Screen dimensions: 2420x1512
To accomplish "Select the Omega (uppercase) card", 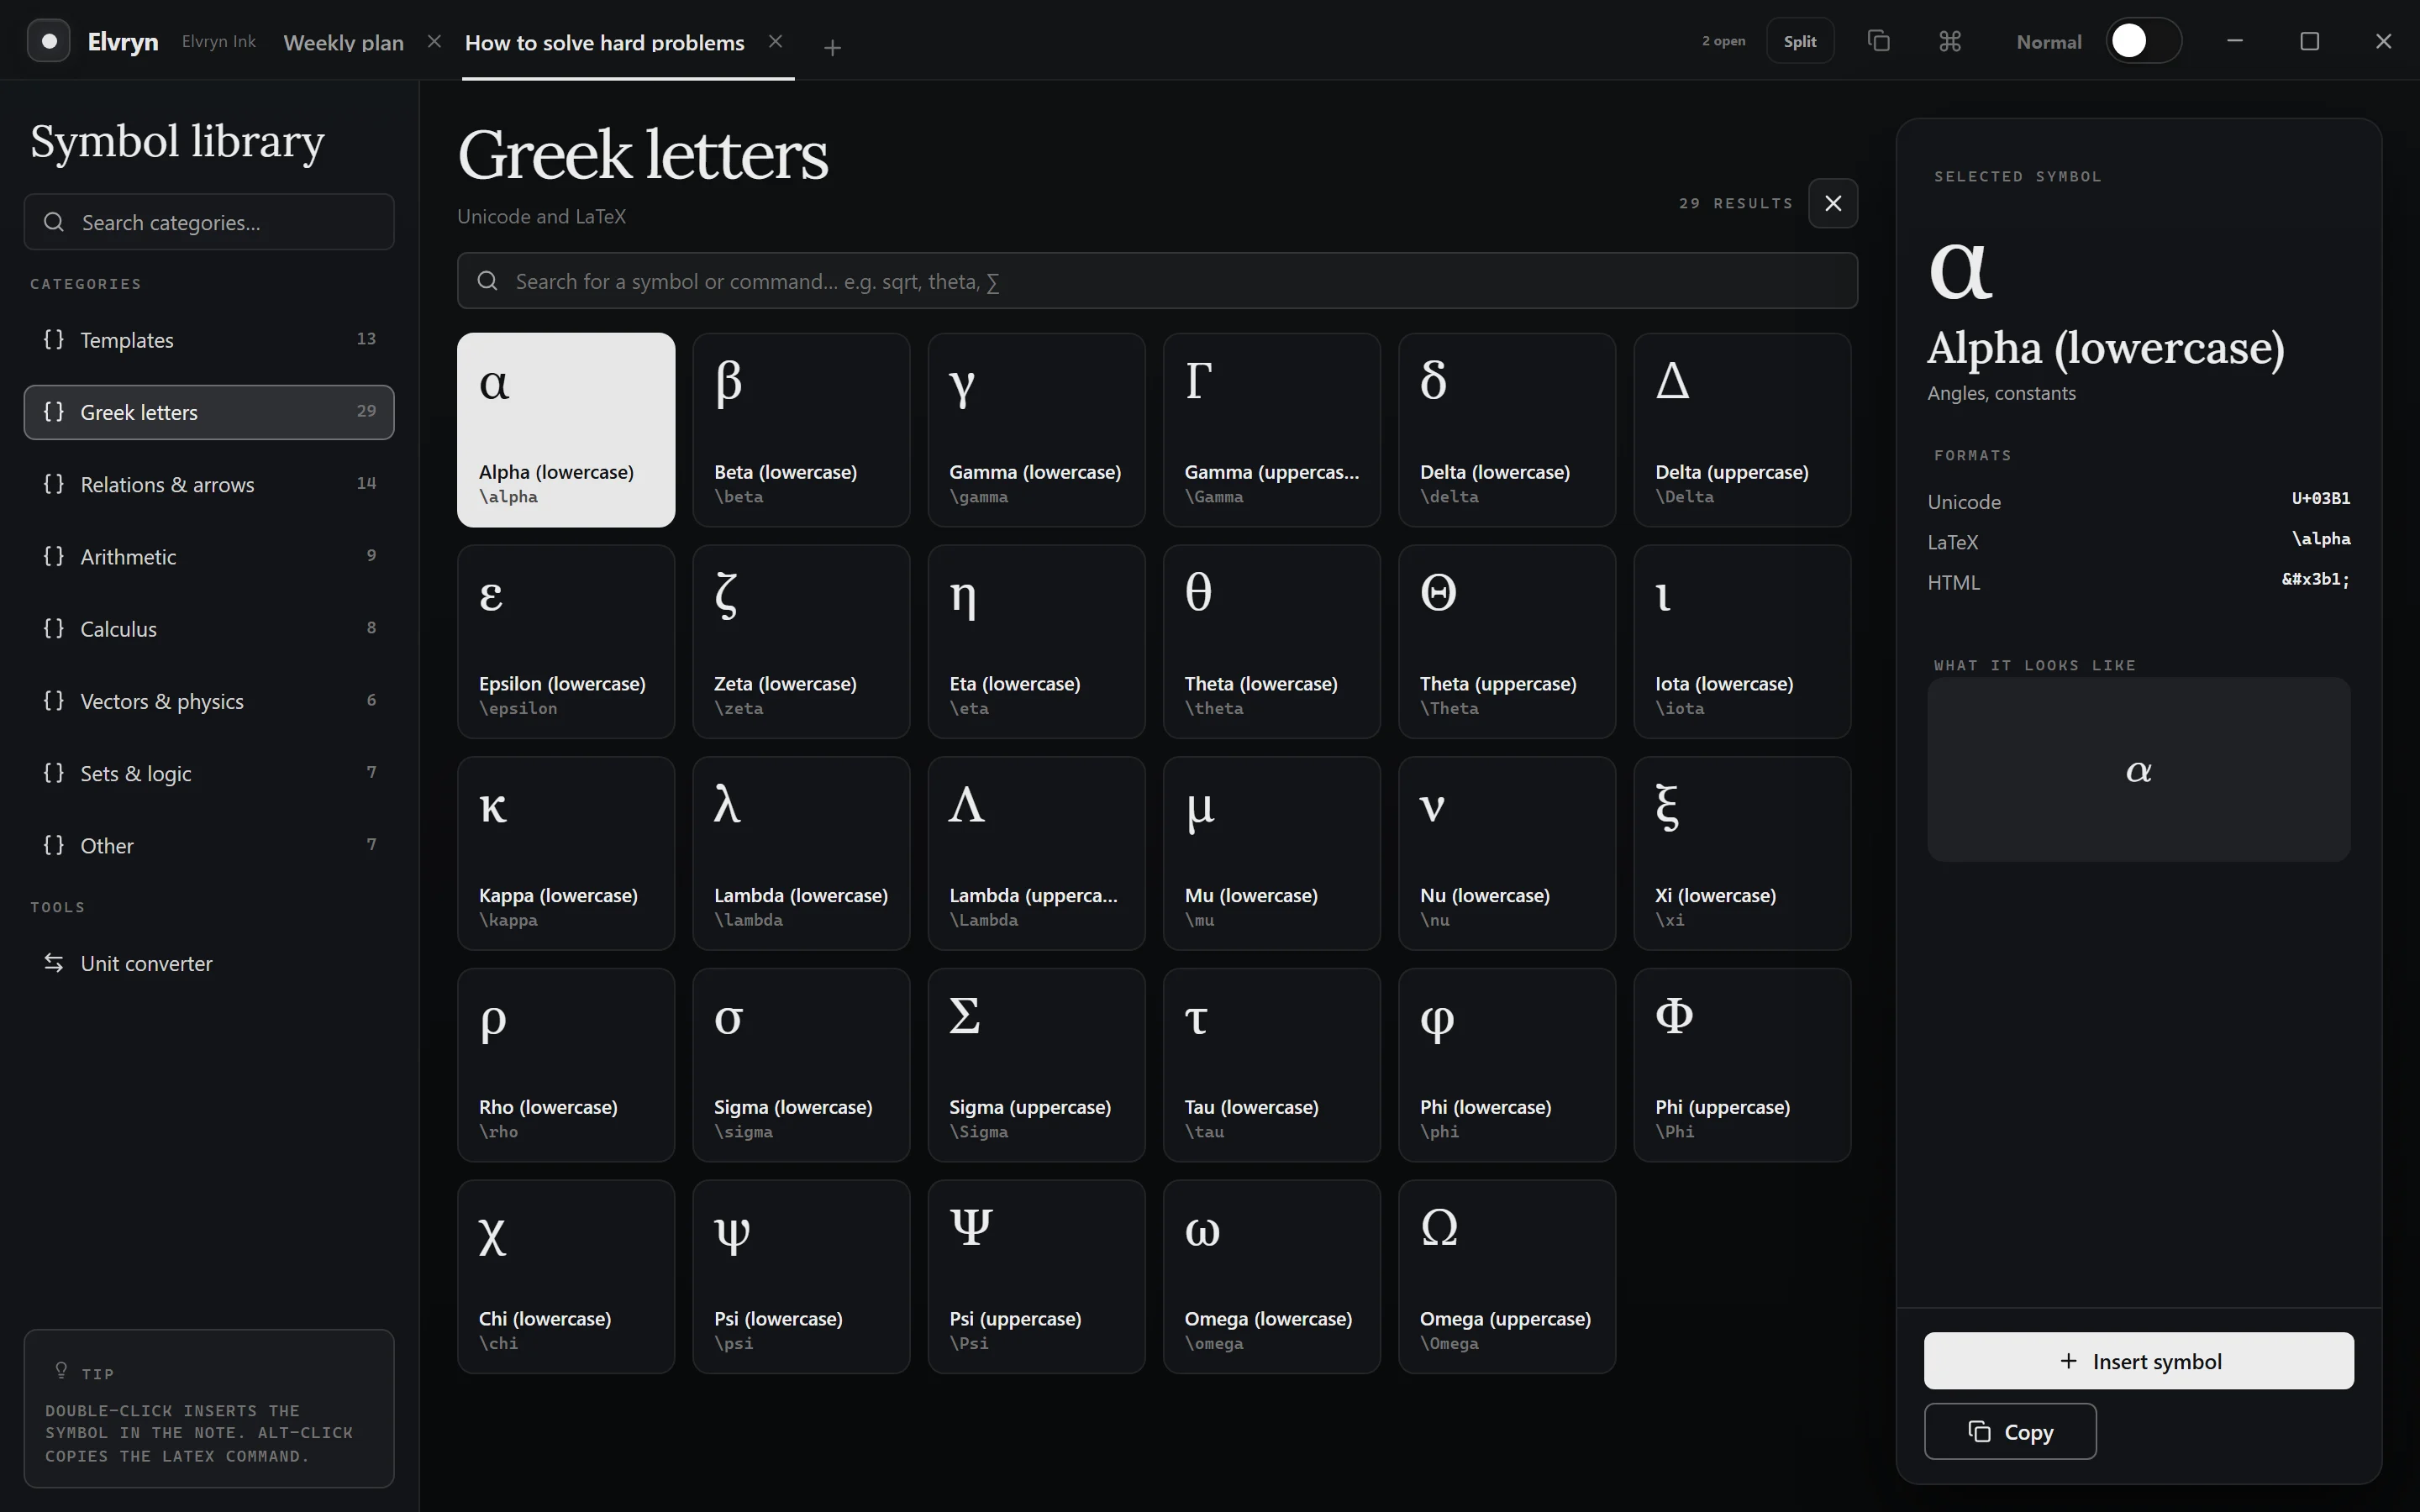I will (x=1507, y=1277).
